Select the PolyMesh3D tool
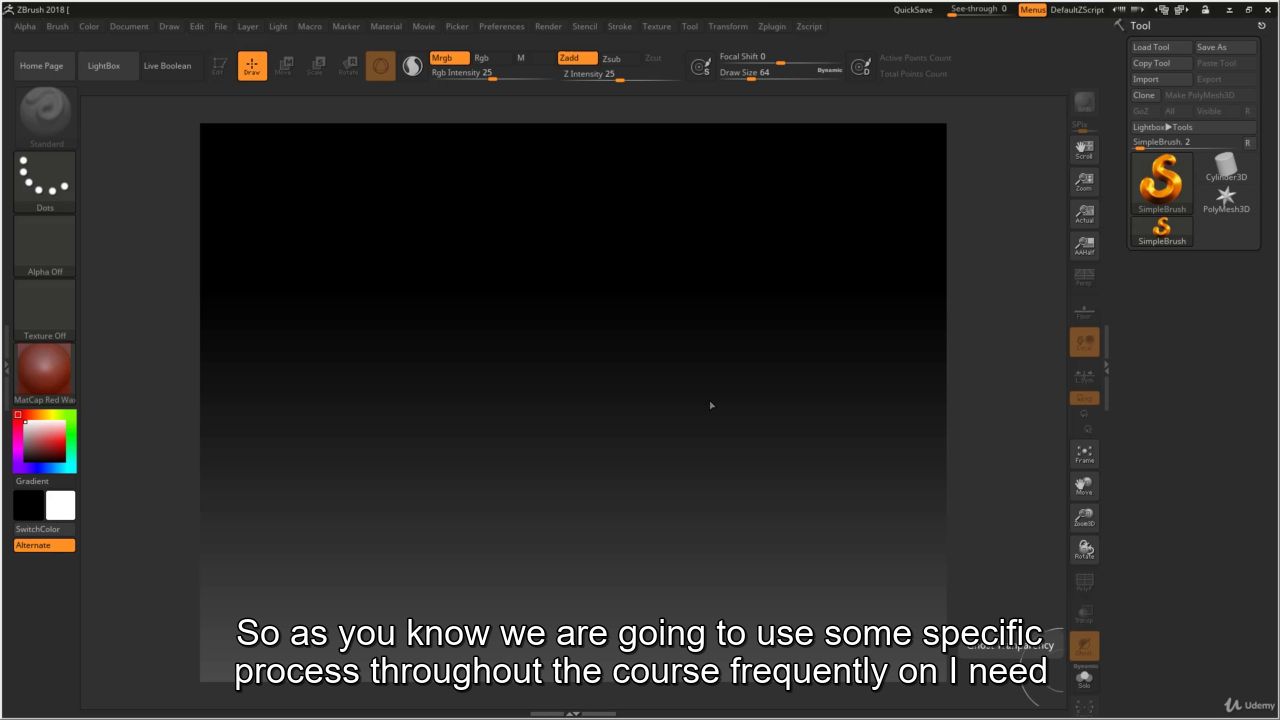The image size is (1280, 720). click(x=1225, y=199)
